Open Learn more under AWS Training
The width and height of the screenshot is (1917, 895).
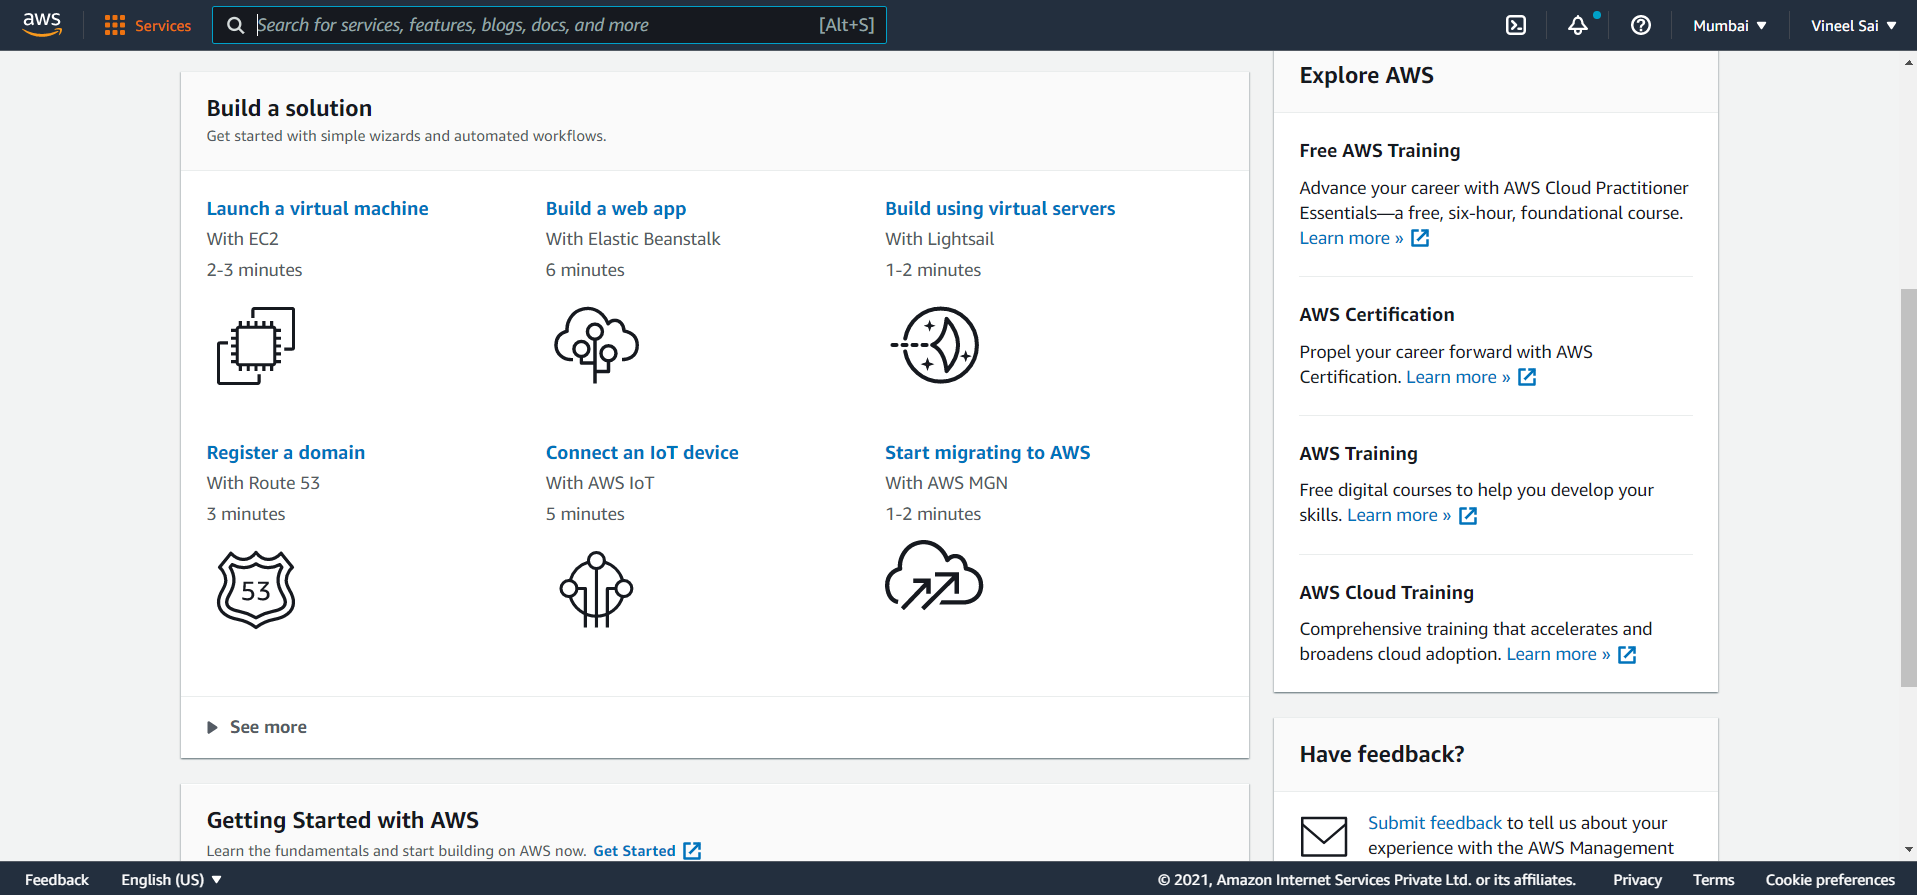pyautogui.click(x=1399, y=515)
